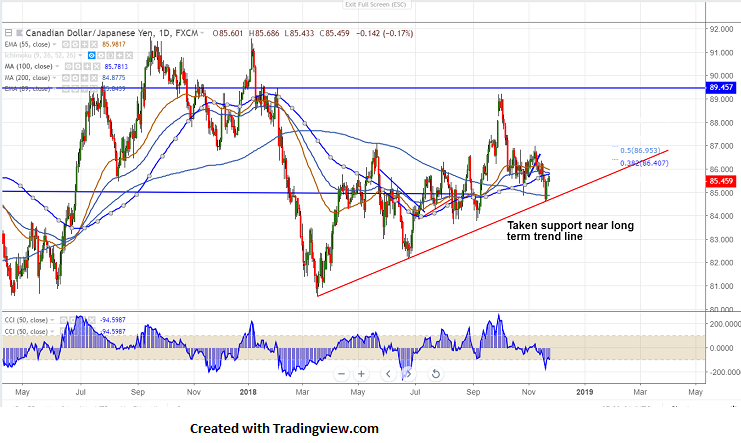Click the 200.0000 CCI scale label
This screenshot has width=741, height=443.
tap(725, 324)
